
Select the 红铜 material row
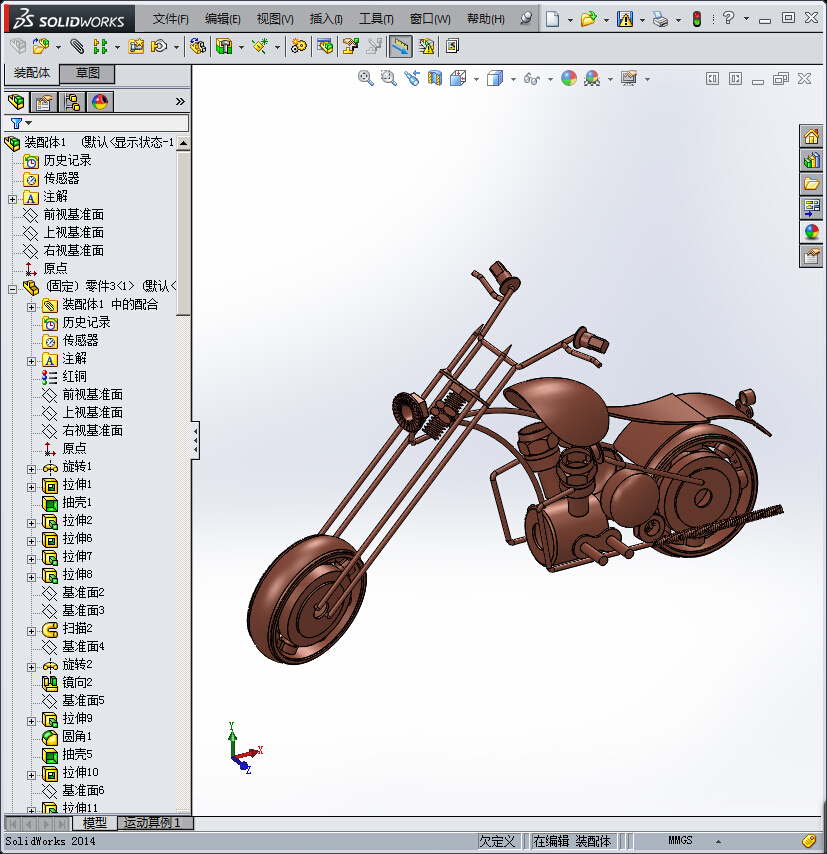pyautogui.click(x=64, y=376)
